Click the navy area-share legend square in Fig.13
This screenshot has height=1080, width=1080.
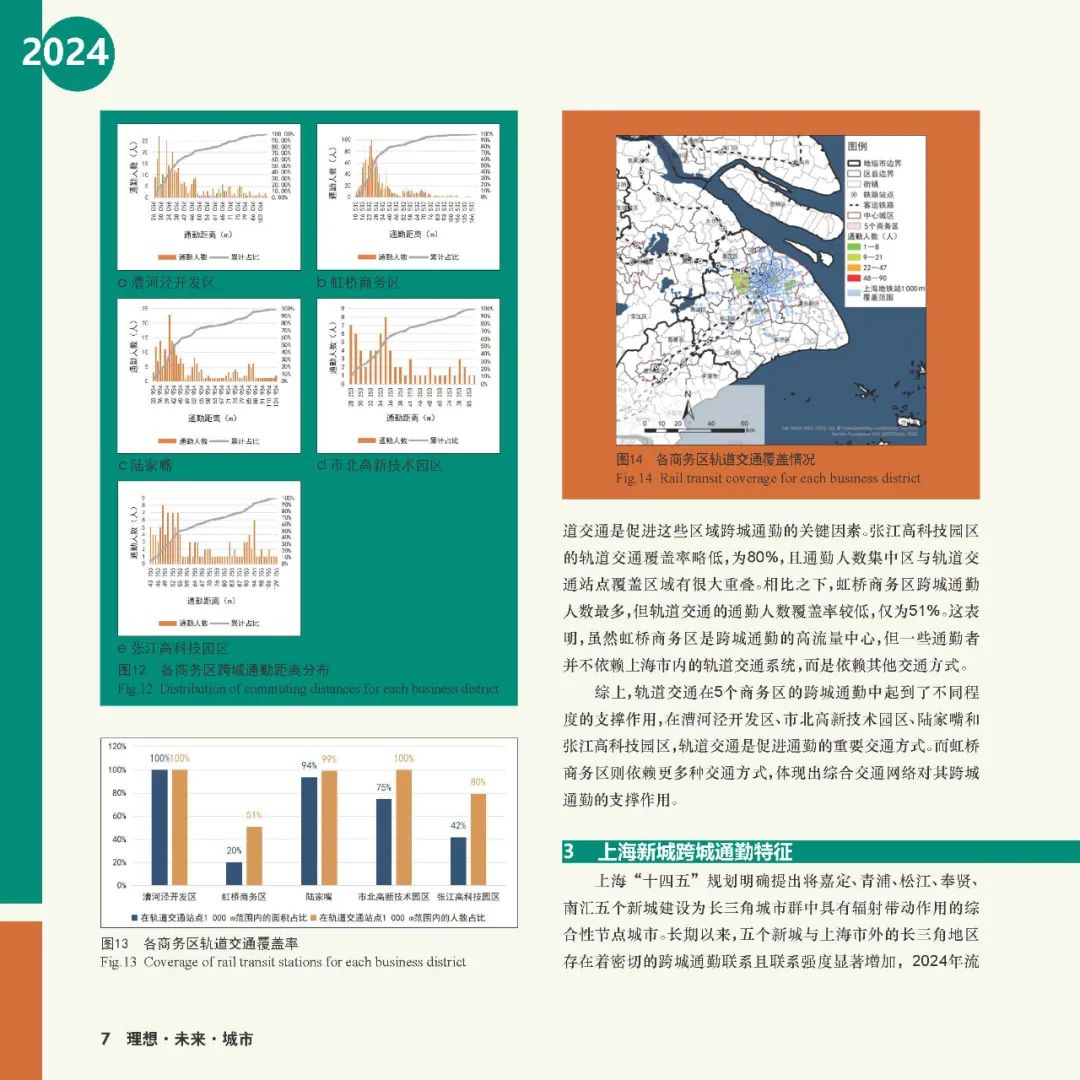tap(135, 918)
